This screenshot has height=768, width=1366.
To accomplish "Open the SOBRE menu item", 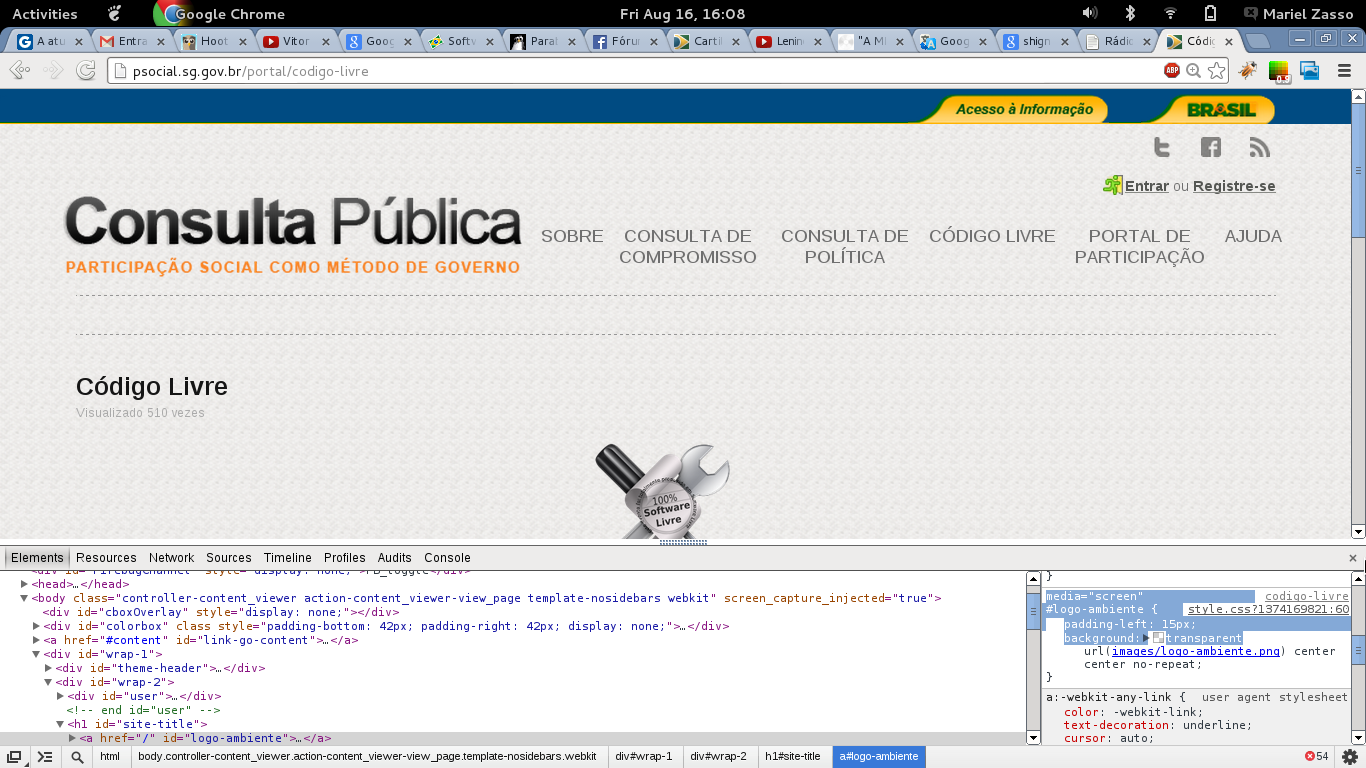I will 572,236.
